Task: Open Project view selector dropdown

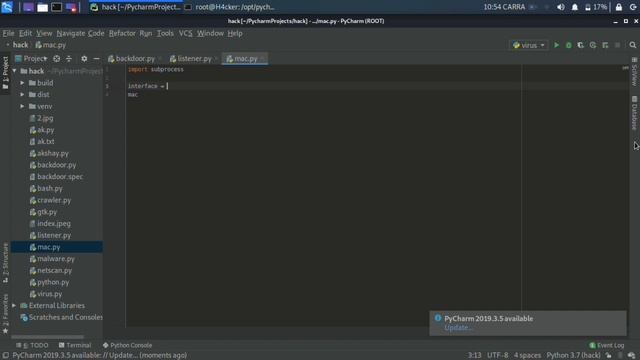Action: pyautogui.click(x=31, y=59)
